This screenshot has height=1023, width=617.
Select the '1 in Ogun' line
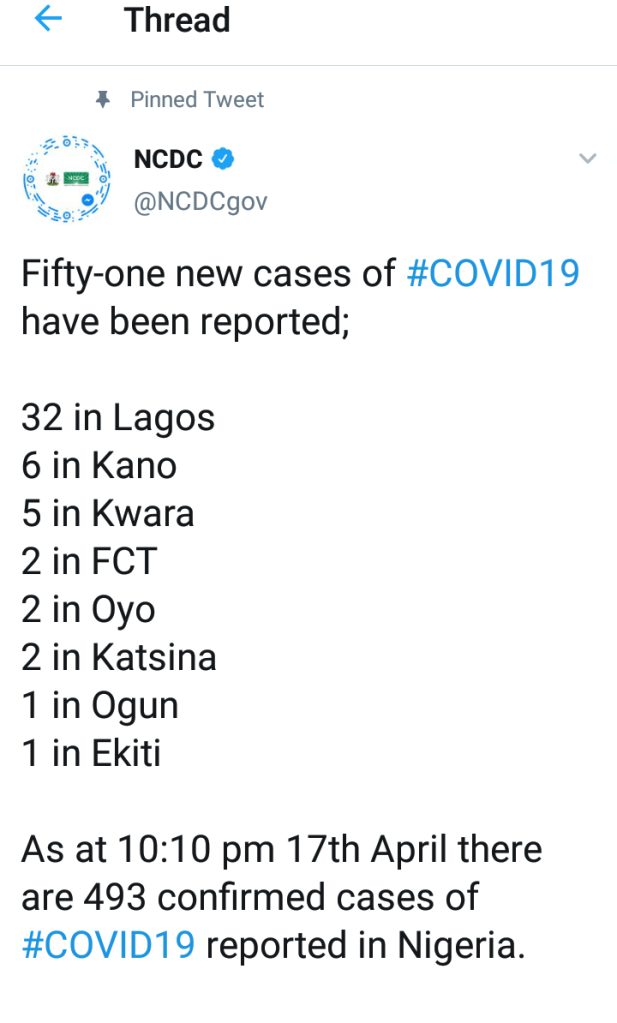coord(100,706)
